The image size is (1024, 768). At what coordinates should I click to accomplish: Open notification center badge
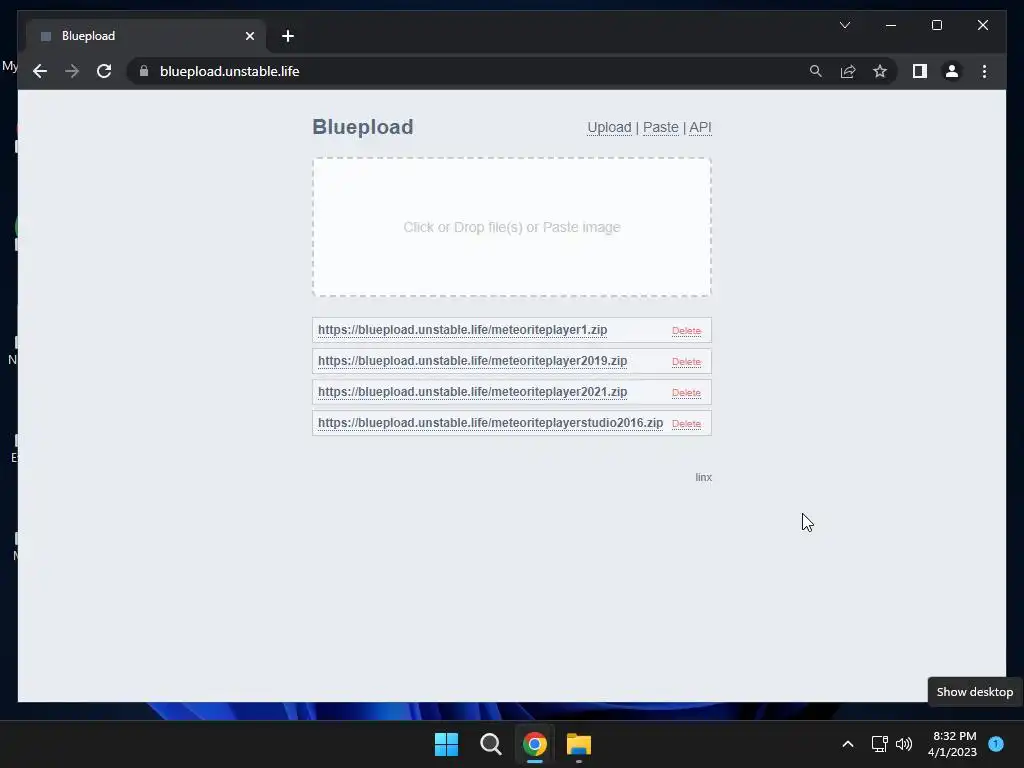[x=996, y=744]
